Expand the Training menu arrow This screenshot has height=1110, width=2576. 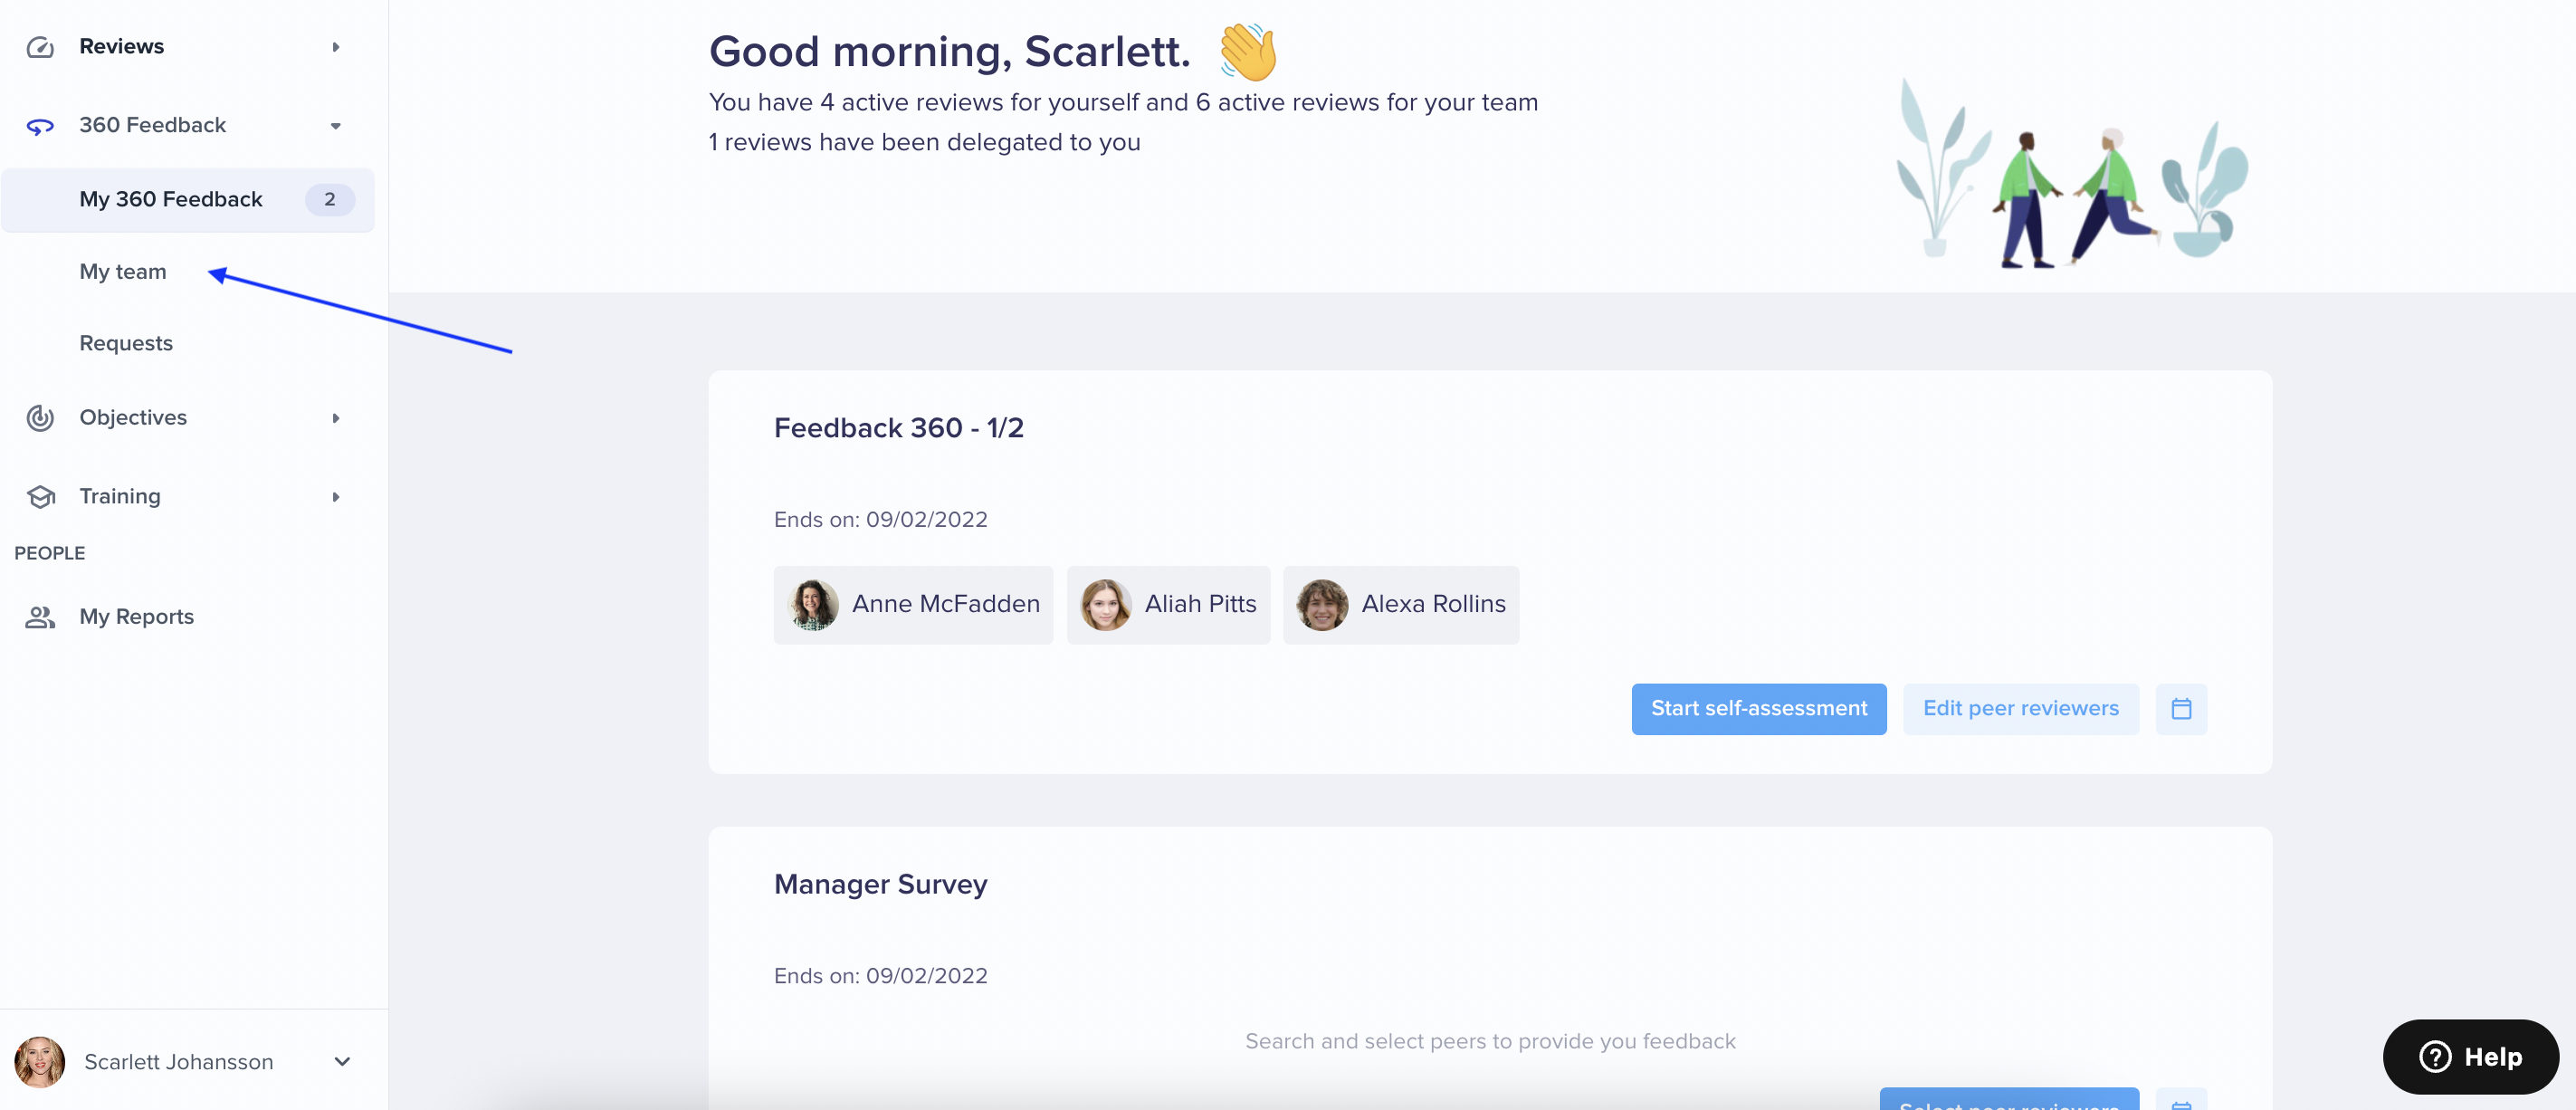tap(336, 497)
